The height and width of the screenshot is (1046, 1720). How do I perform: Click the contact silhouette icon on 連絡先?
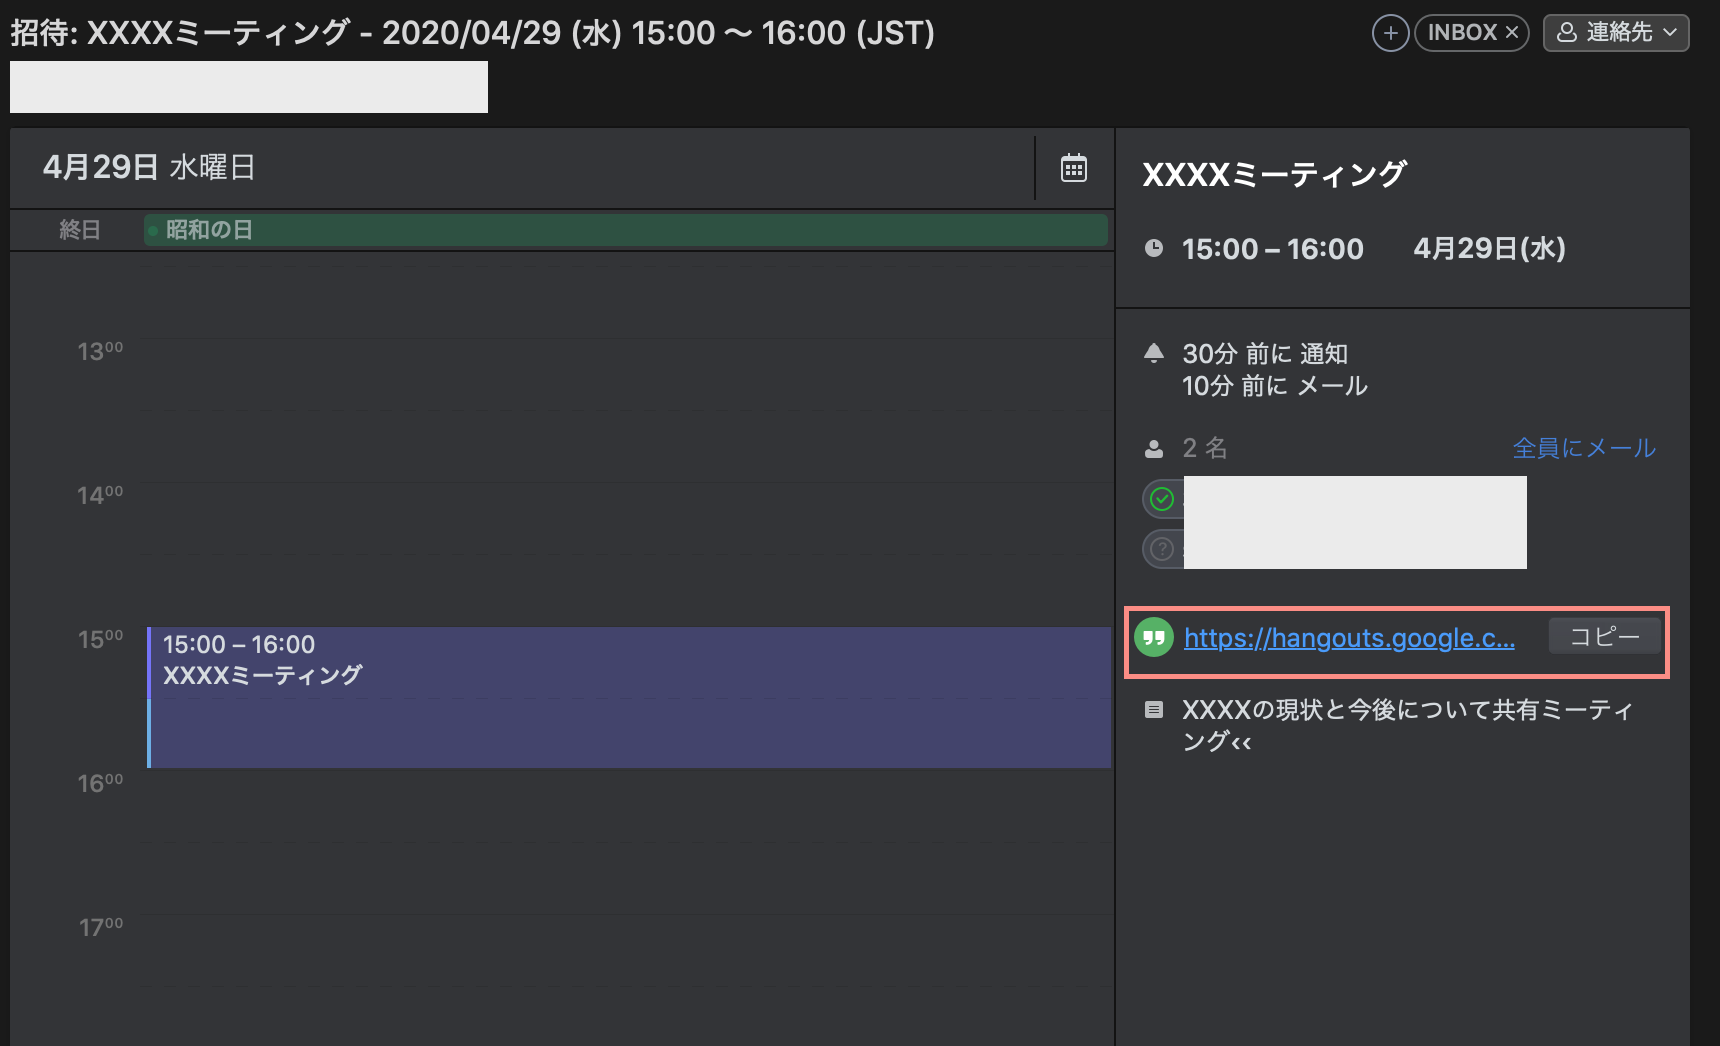[x=1566, y=32]
